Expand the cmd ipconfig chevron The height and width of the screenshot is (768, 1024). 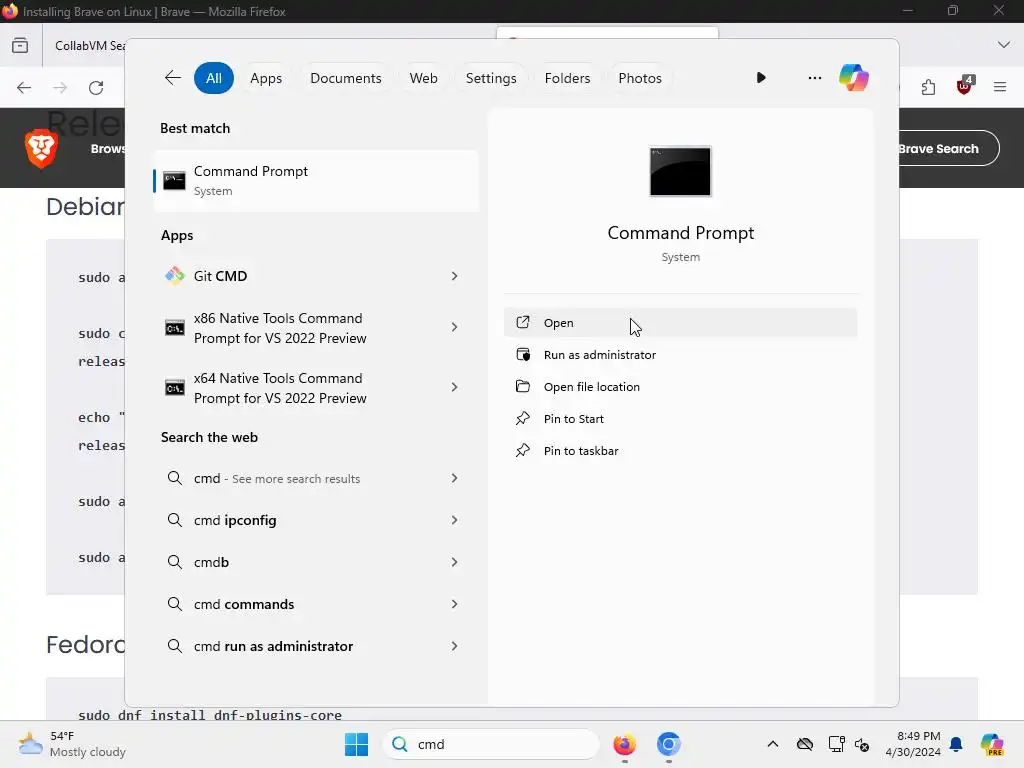point(455,520)
